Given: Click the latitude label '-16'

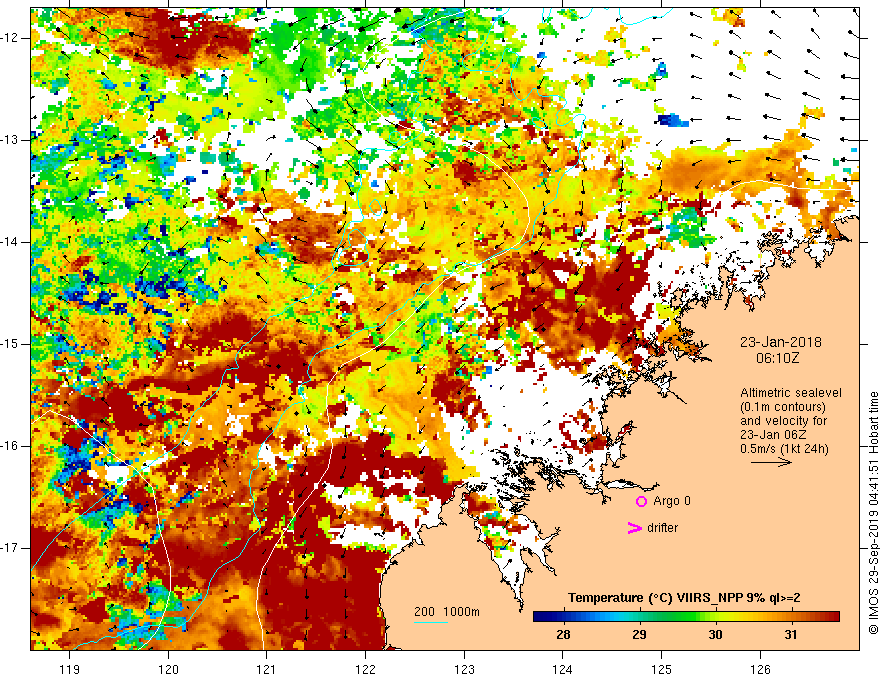Looking at the screenshot, I should click(x=11, y=446).
